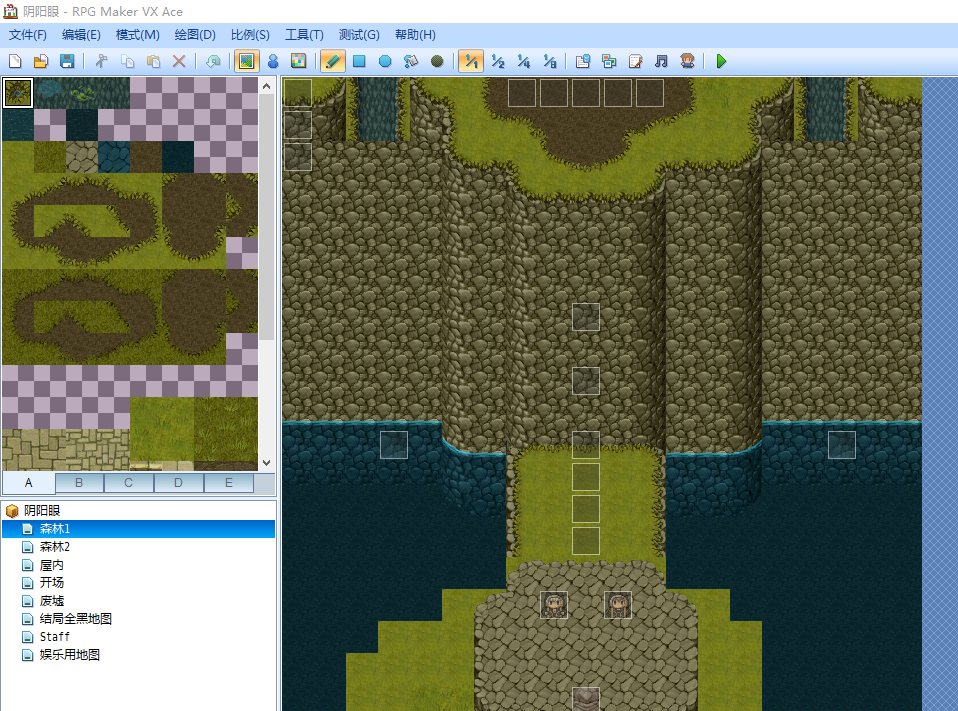Set map zoom to 1/2 scale

click(x=498, y=61)
